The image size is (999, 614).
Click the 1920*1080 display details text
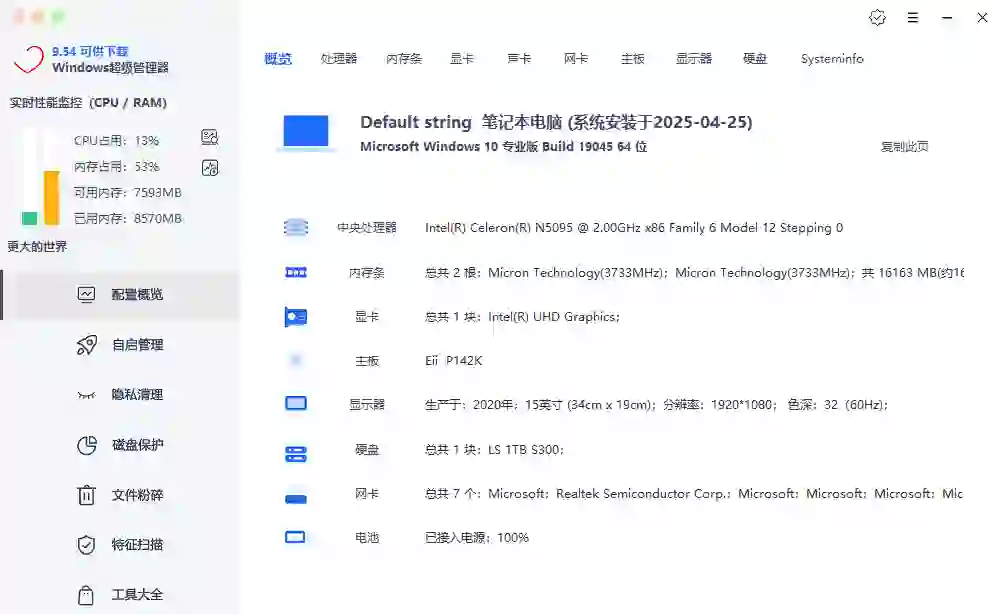coord(656,404)
